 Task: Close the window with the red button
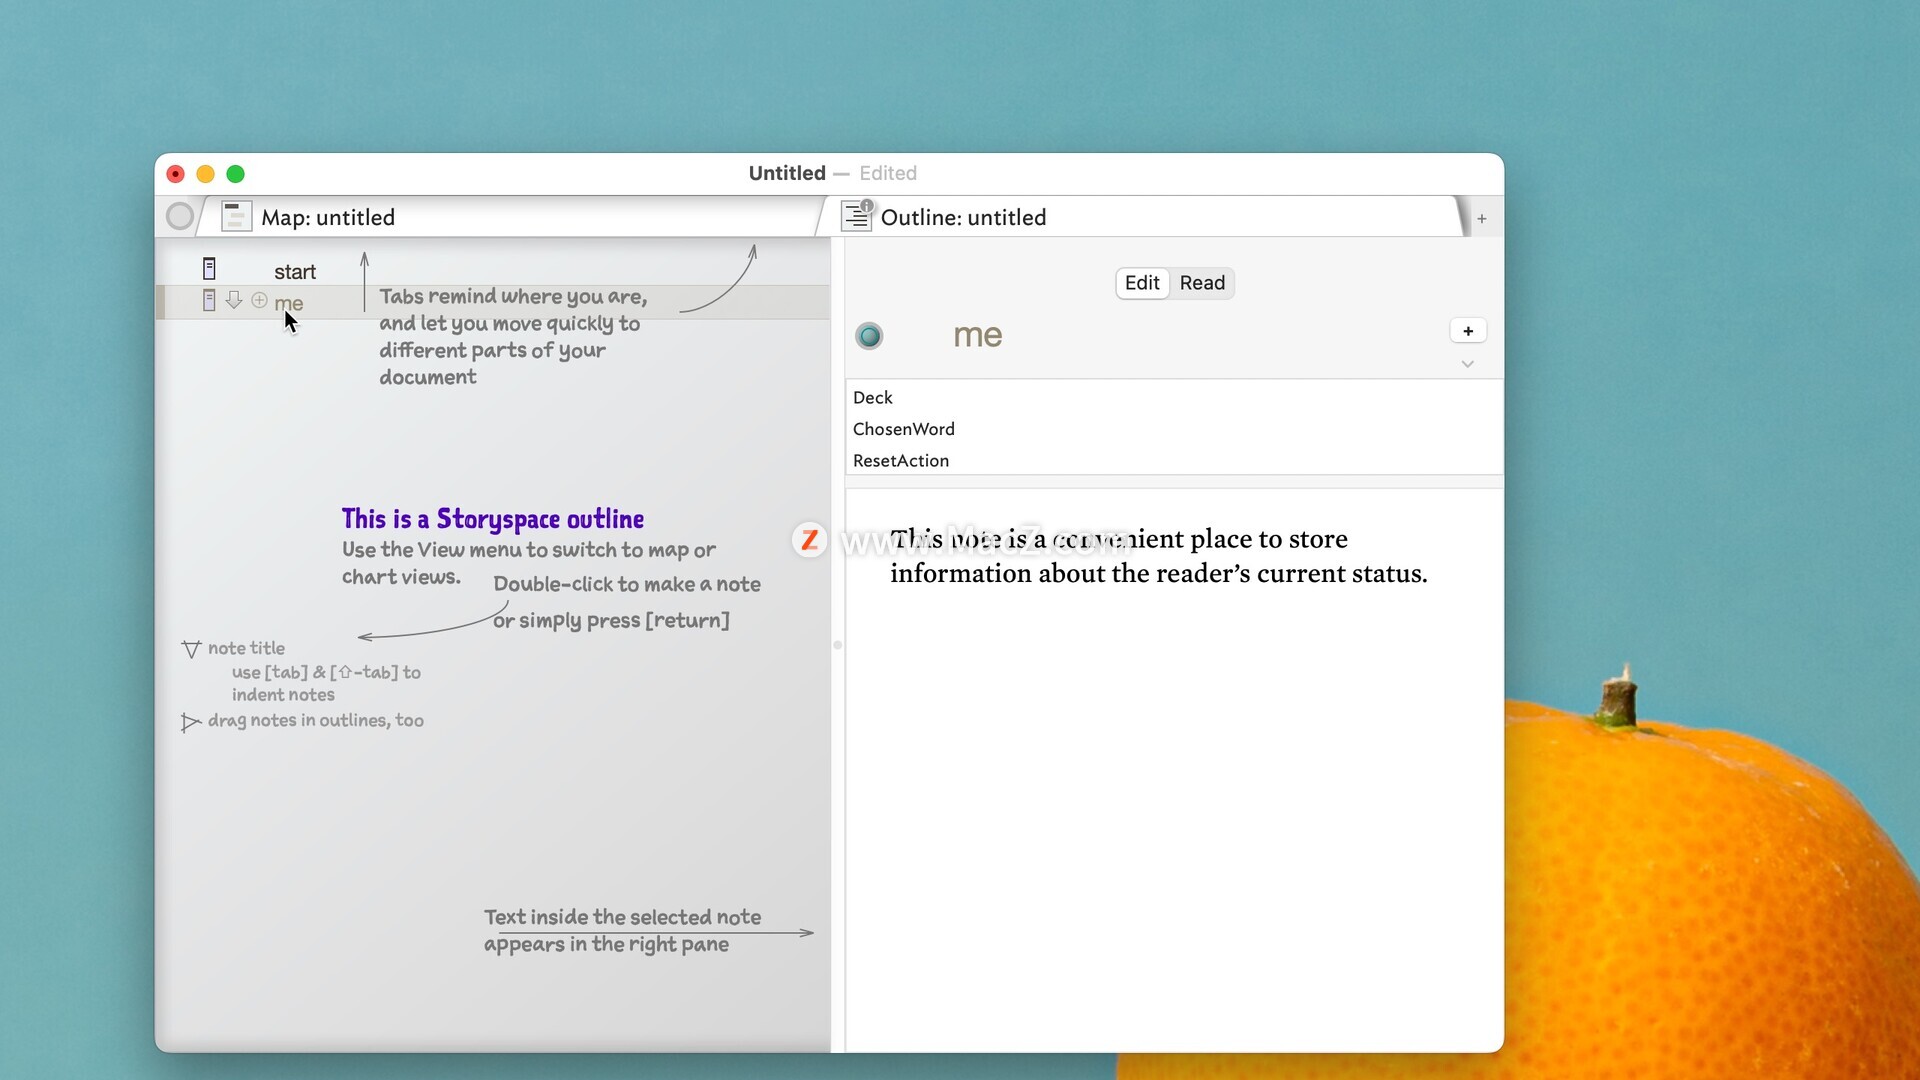[175, 174]
